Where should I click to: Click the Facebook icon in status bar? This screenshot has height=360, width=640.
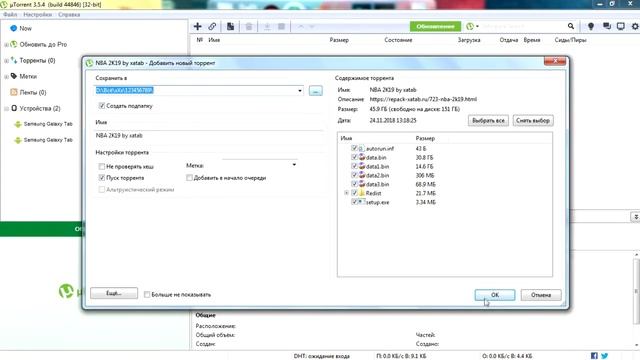click(x=594, y=356)
